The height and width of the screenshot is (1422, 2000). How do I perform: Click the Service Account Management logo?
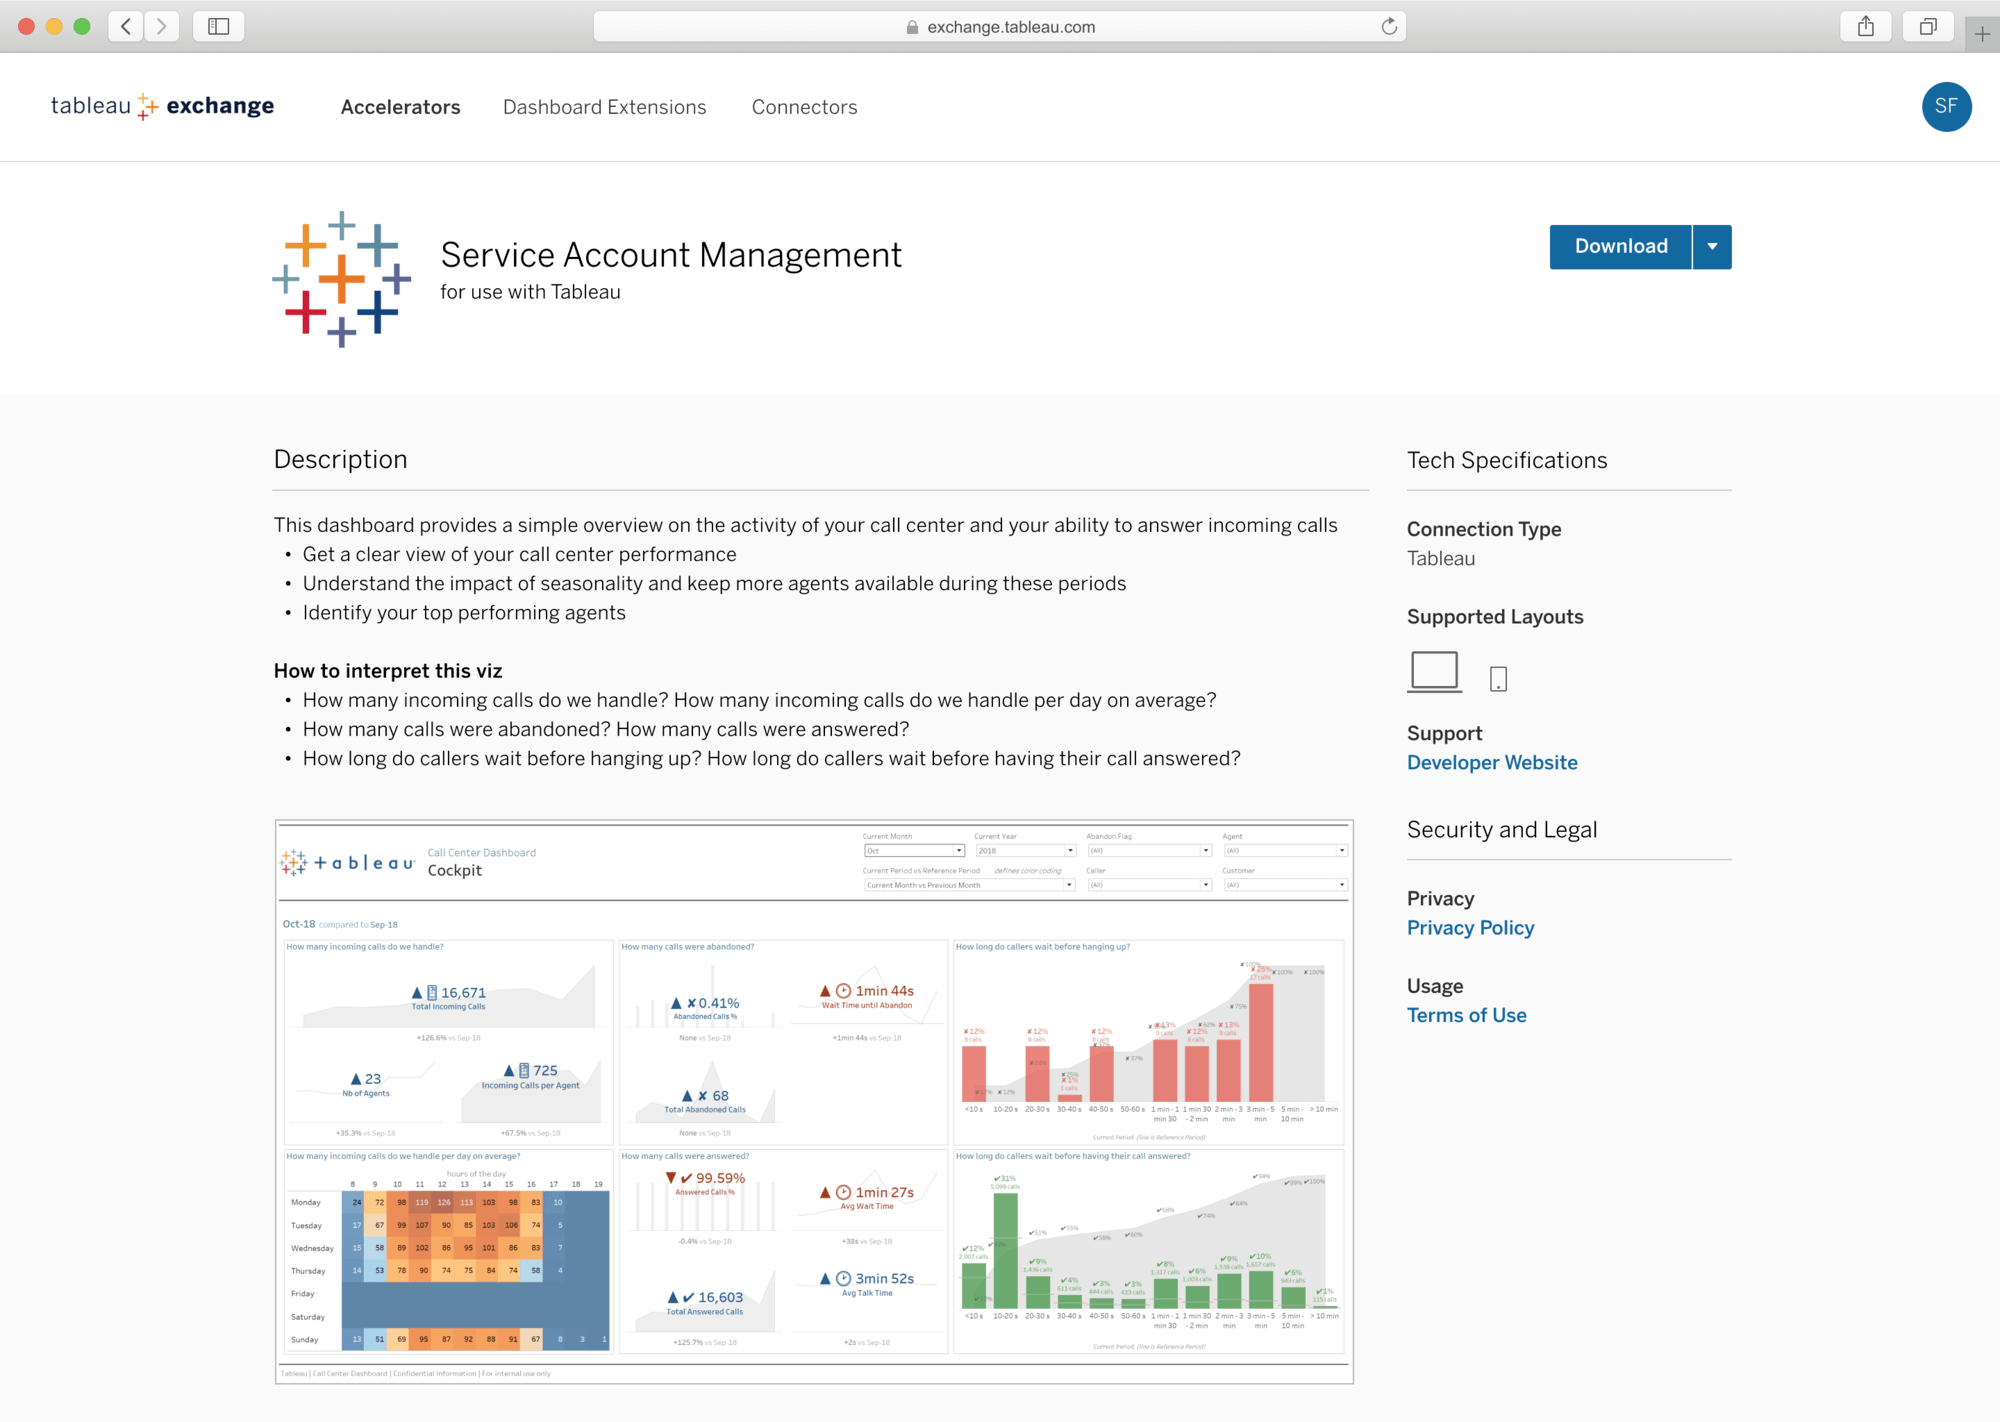(341, 279)
